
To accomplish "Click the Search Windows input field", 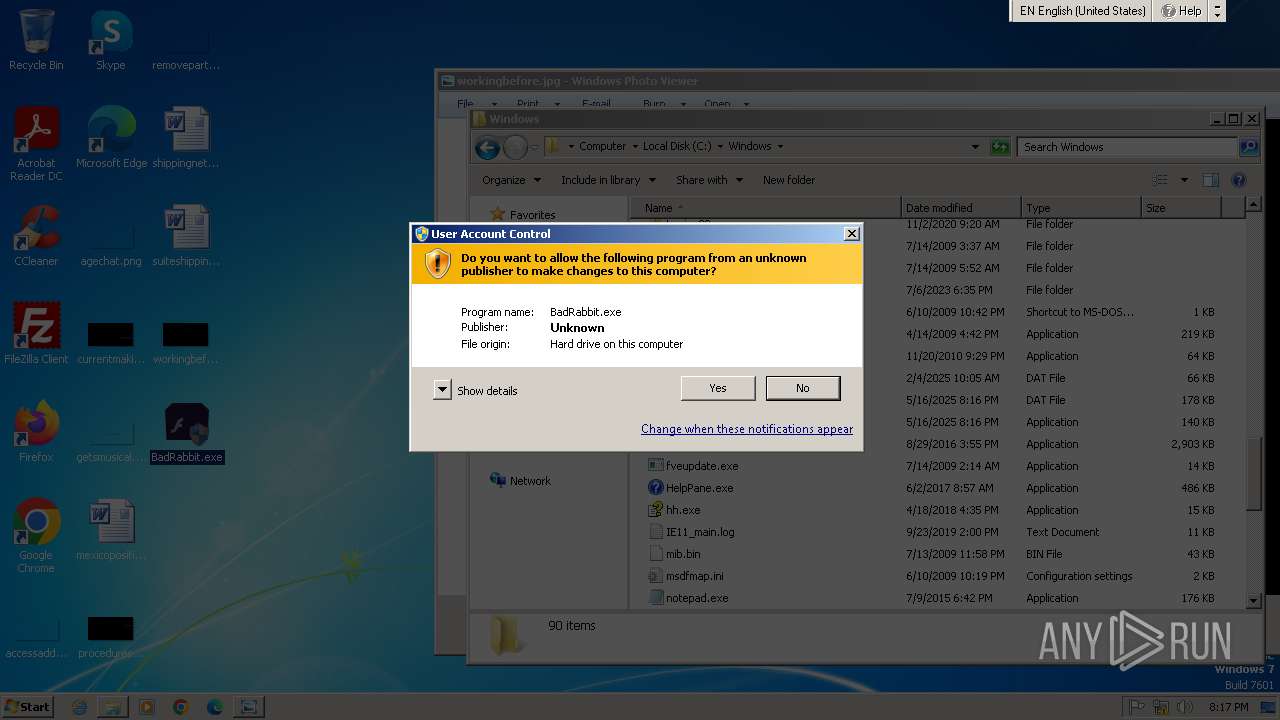I will point(1127,147).
